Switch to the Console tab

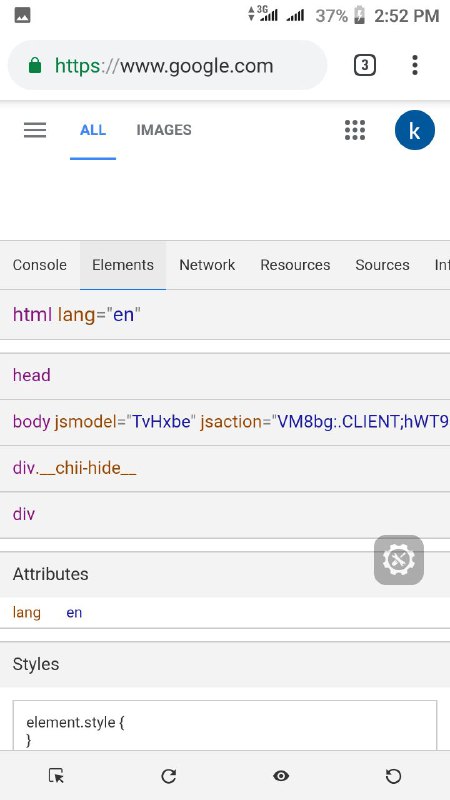[x=40, y=265]
